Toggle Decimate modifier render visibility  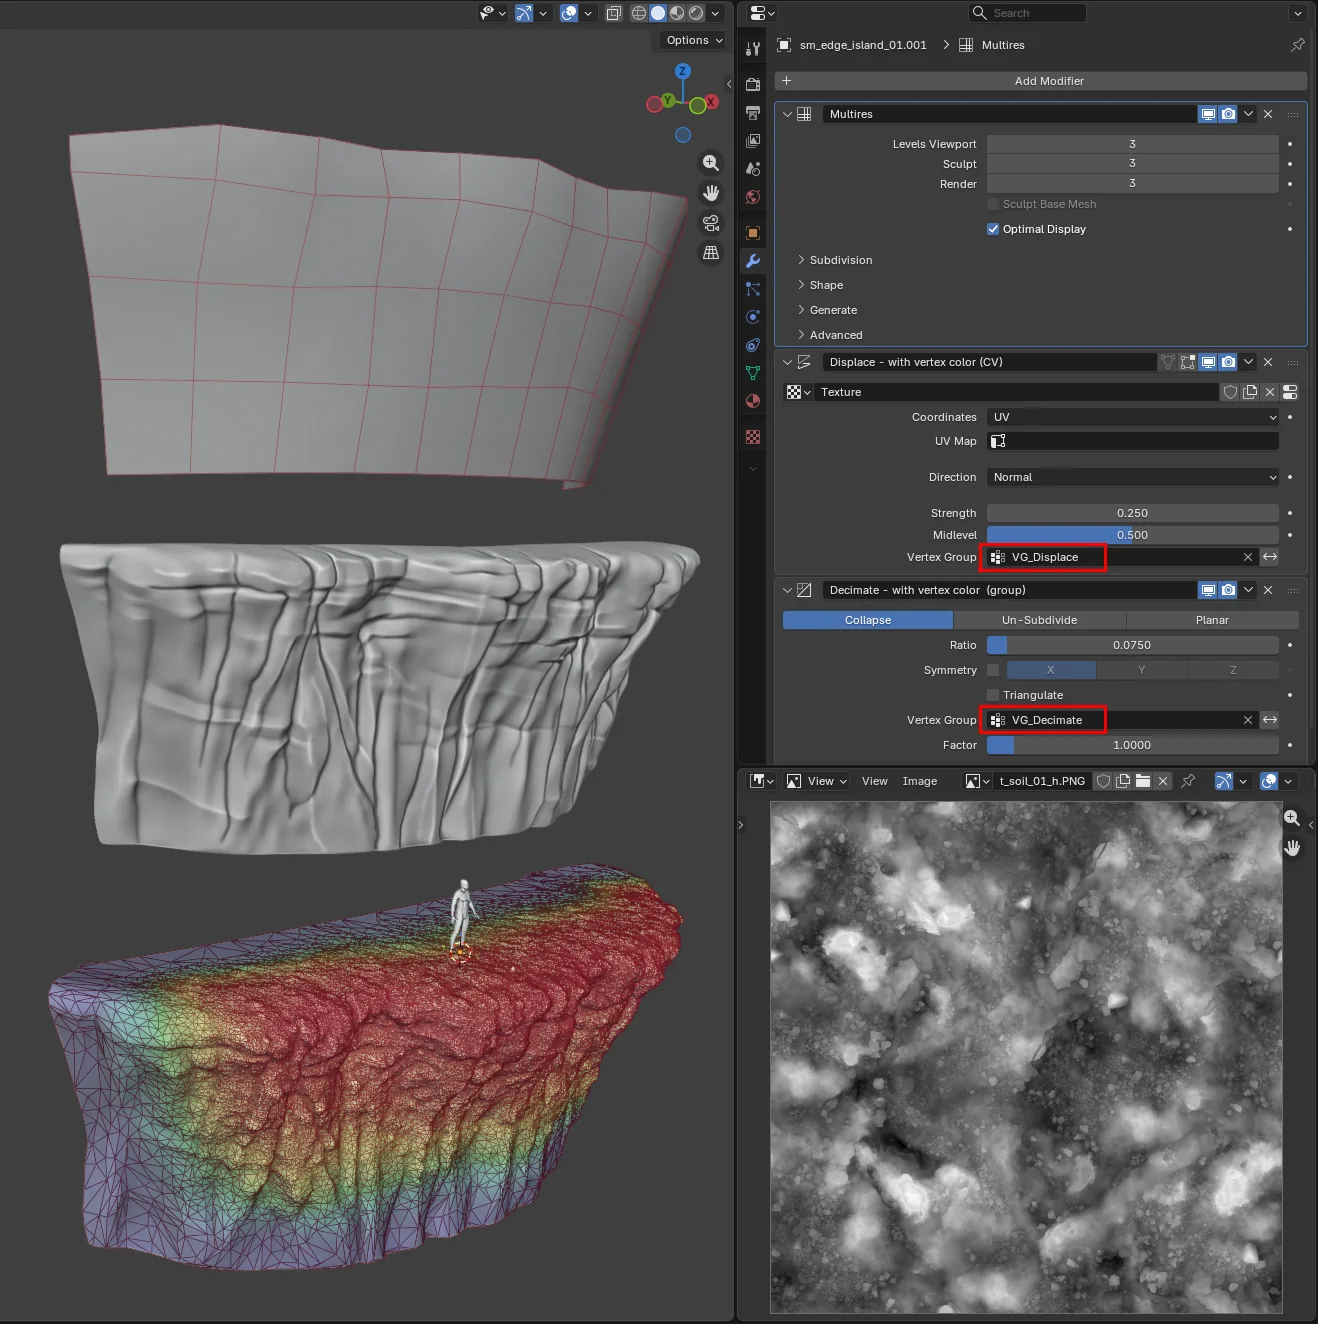(x=1228, y=590)
